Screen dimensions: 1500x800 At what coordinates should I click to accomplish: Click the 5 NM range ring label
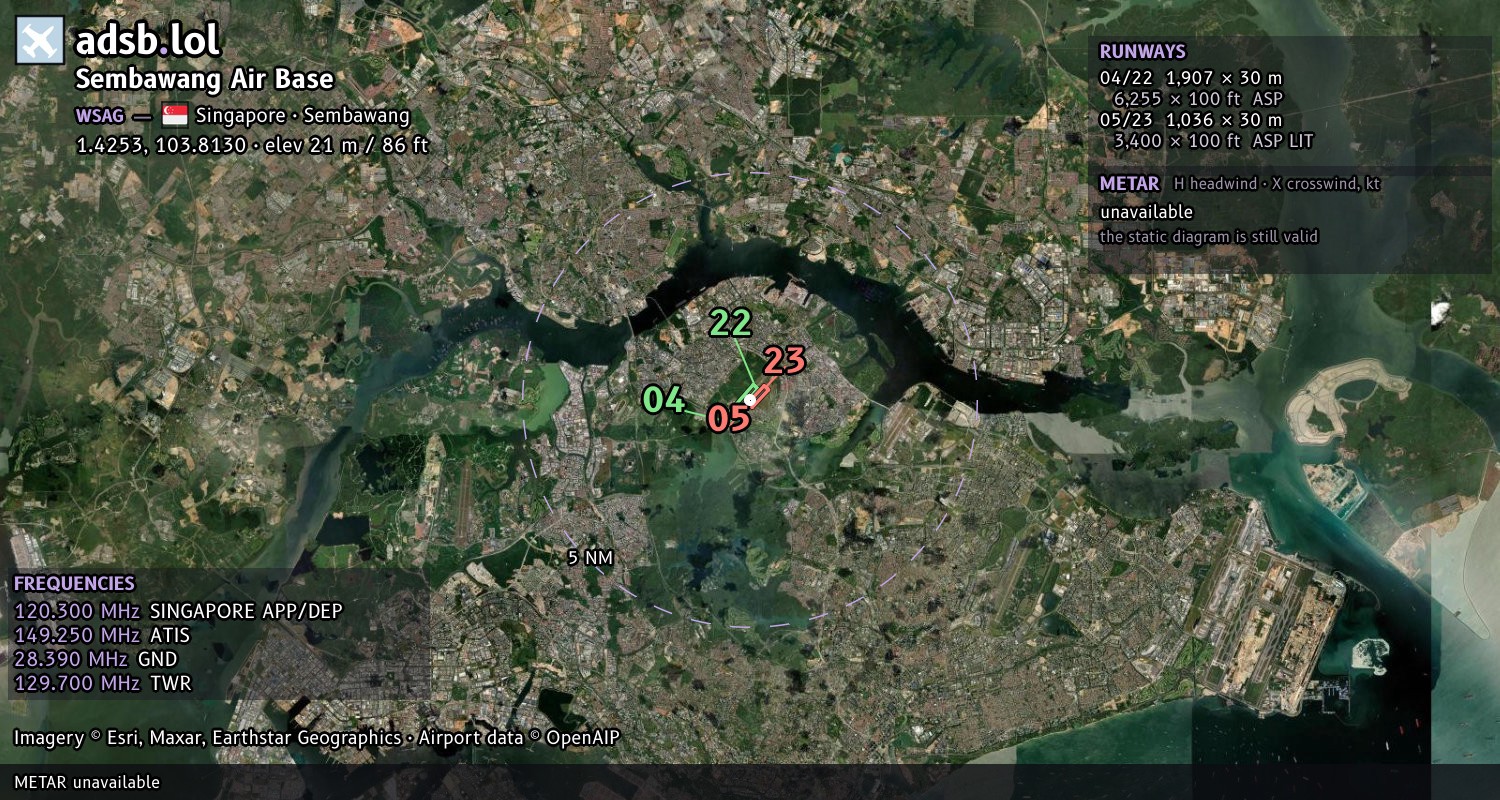(x=589, y=558)
